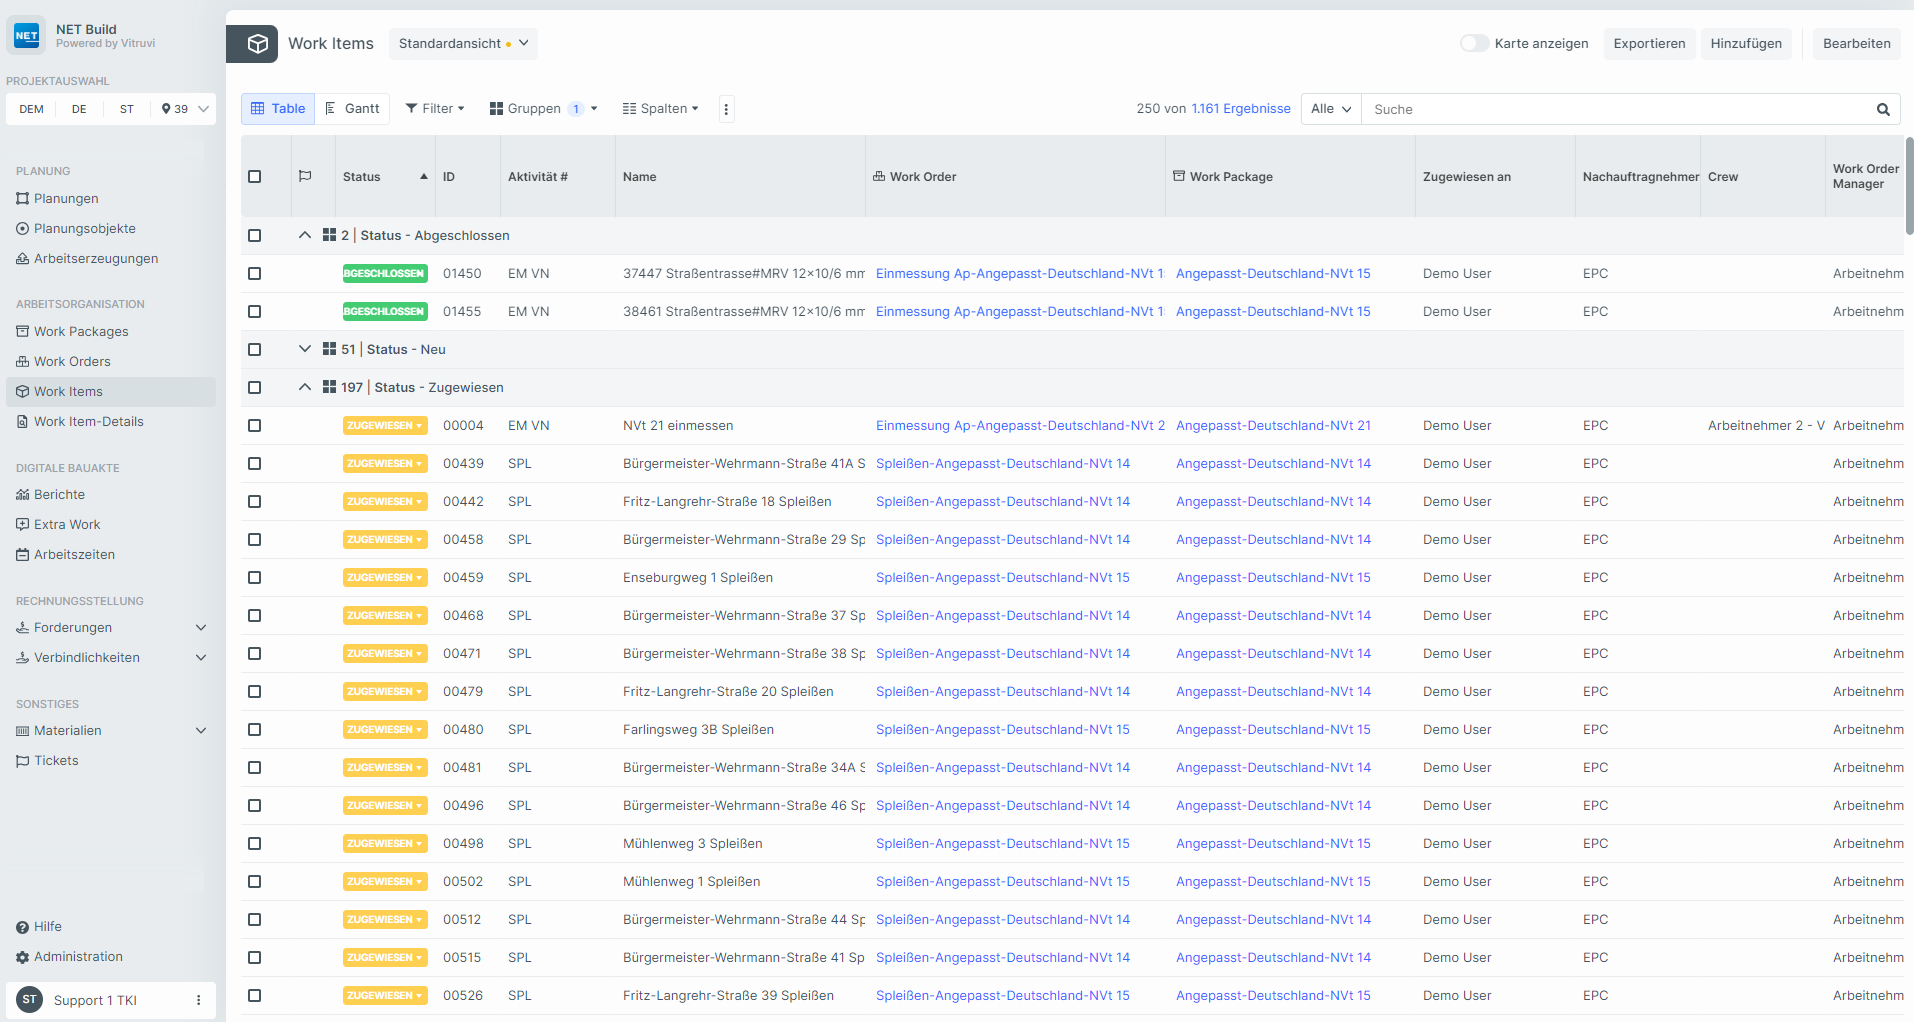1914x1022 pixels.
Task: Open the three-dot toolbar options menu
Action: 727,109
